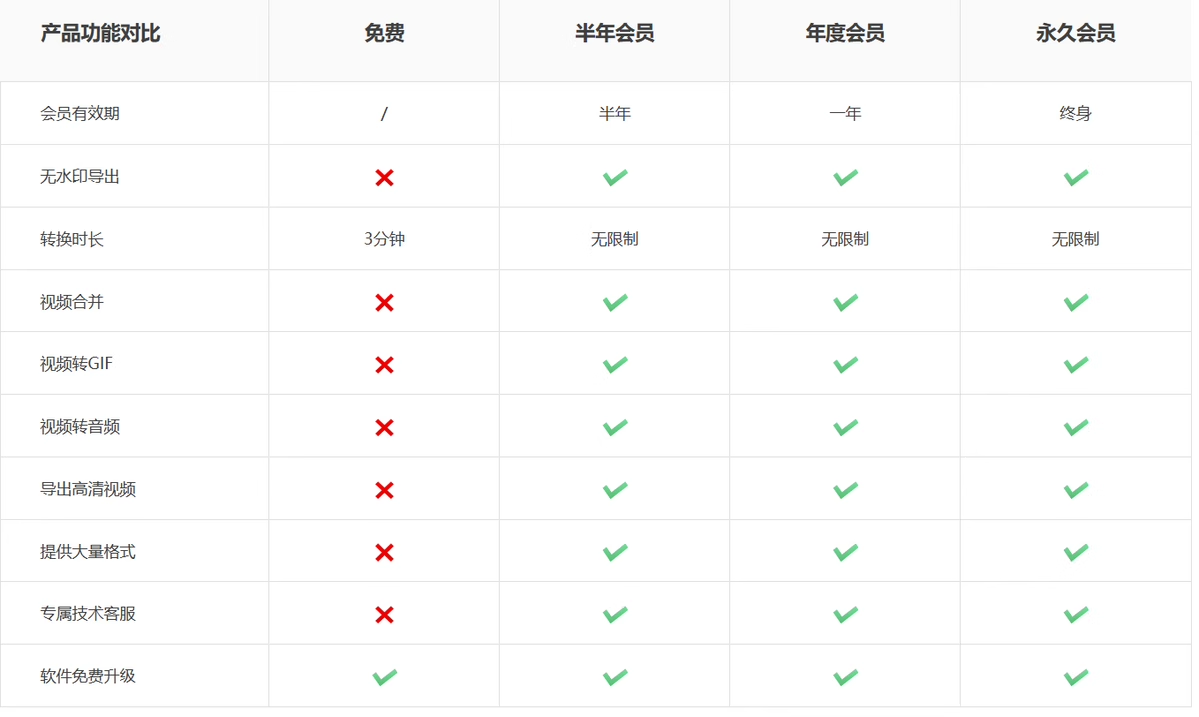The width and height of the screenshot is (1199, 717).
Task: Click red cross for 视频转GIF in 免费 column
Action: pyautogui.click(x=384, y=365)
